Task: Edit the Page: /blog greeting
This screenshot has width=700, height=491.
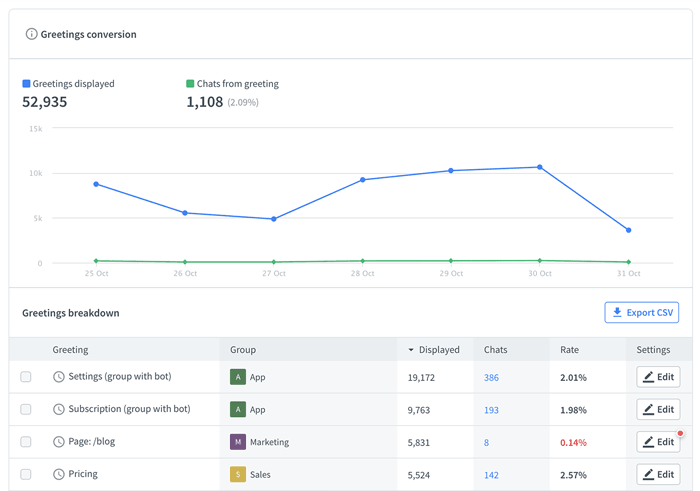Action: [x=658, y=442]
